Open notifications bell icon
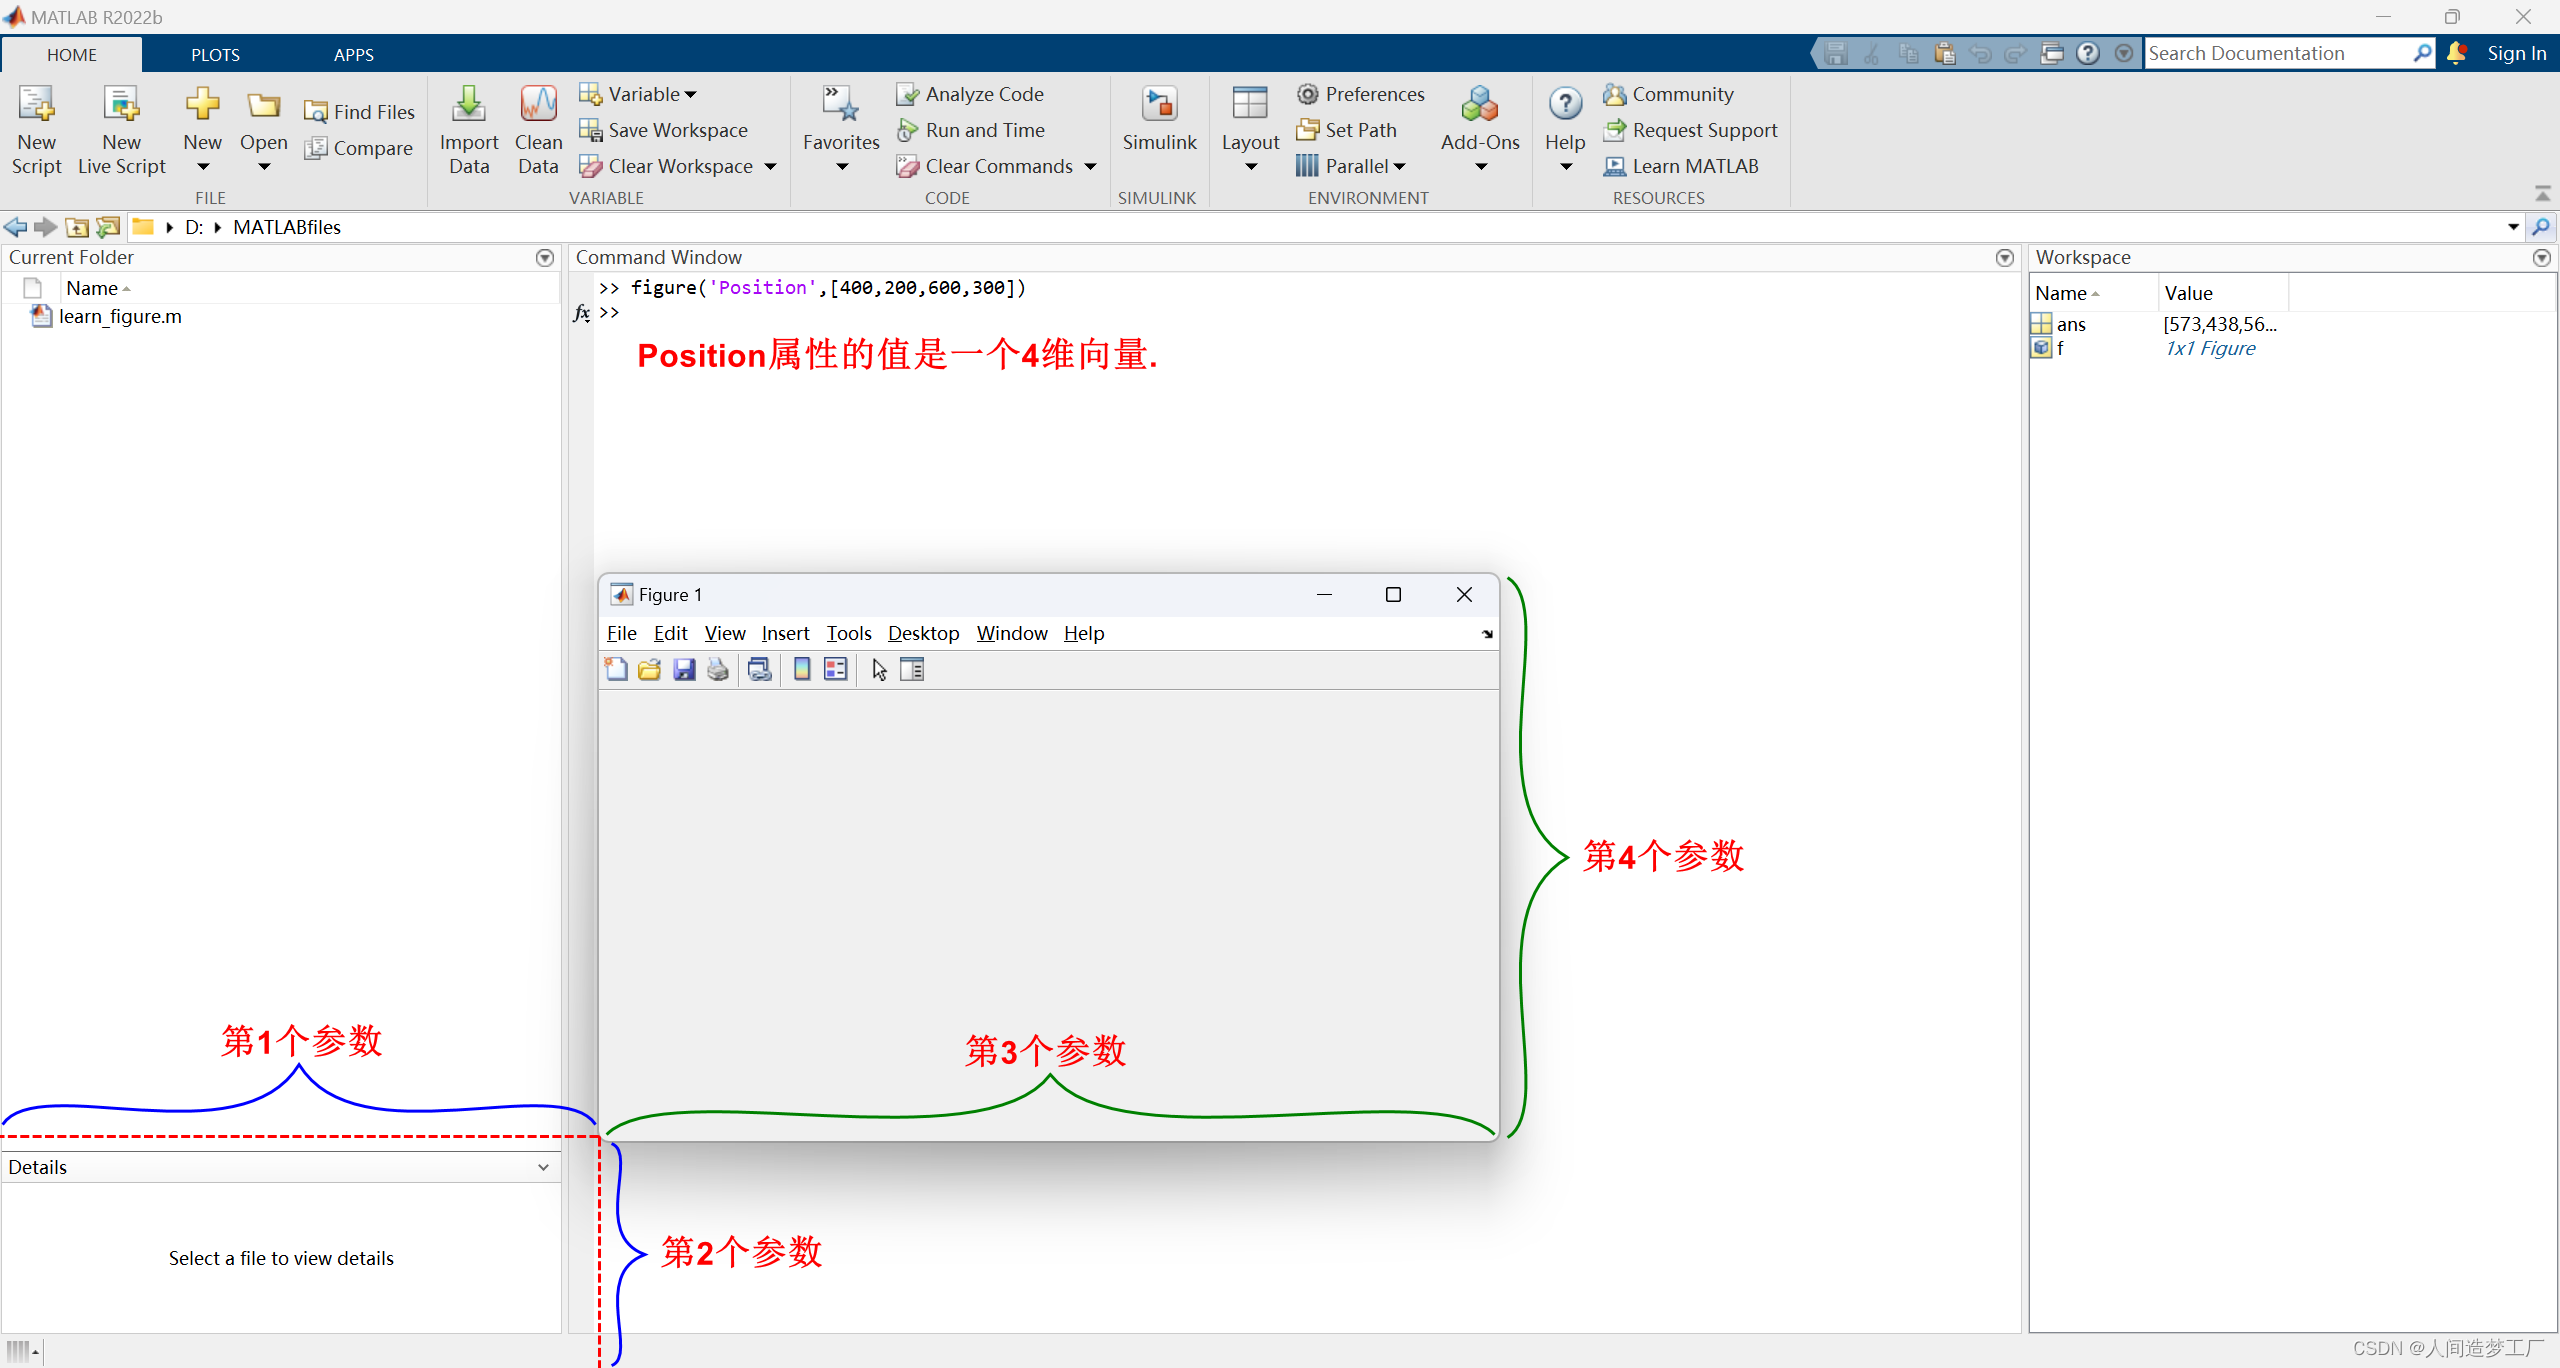 tap(2456, 53)
